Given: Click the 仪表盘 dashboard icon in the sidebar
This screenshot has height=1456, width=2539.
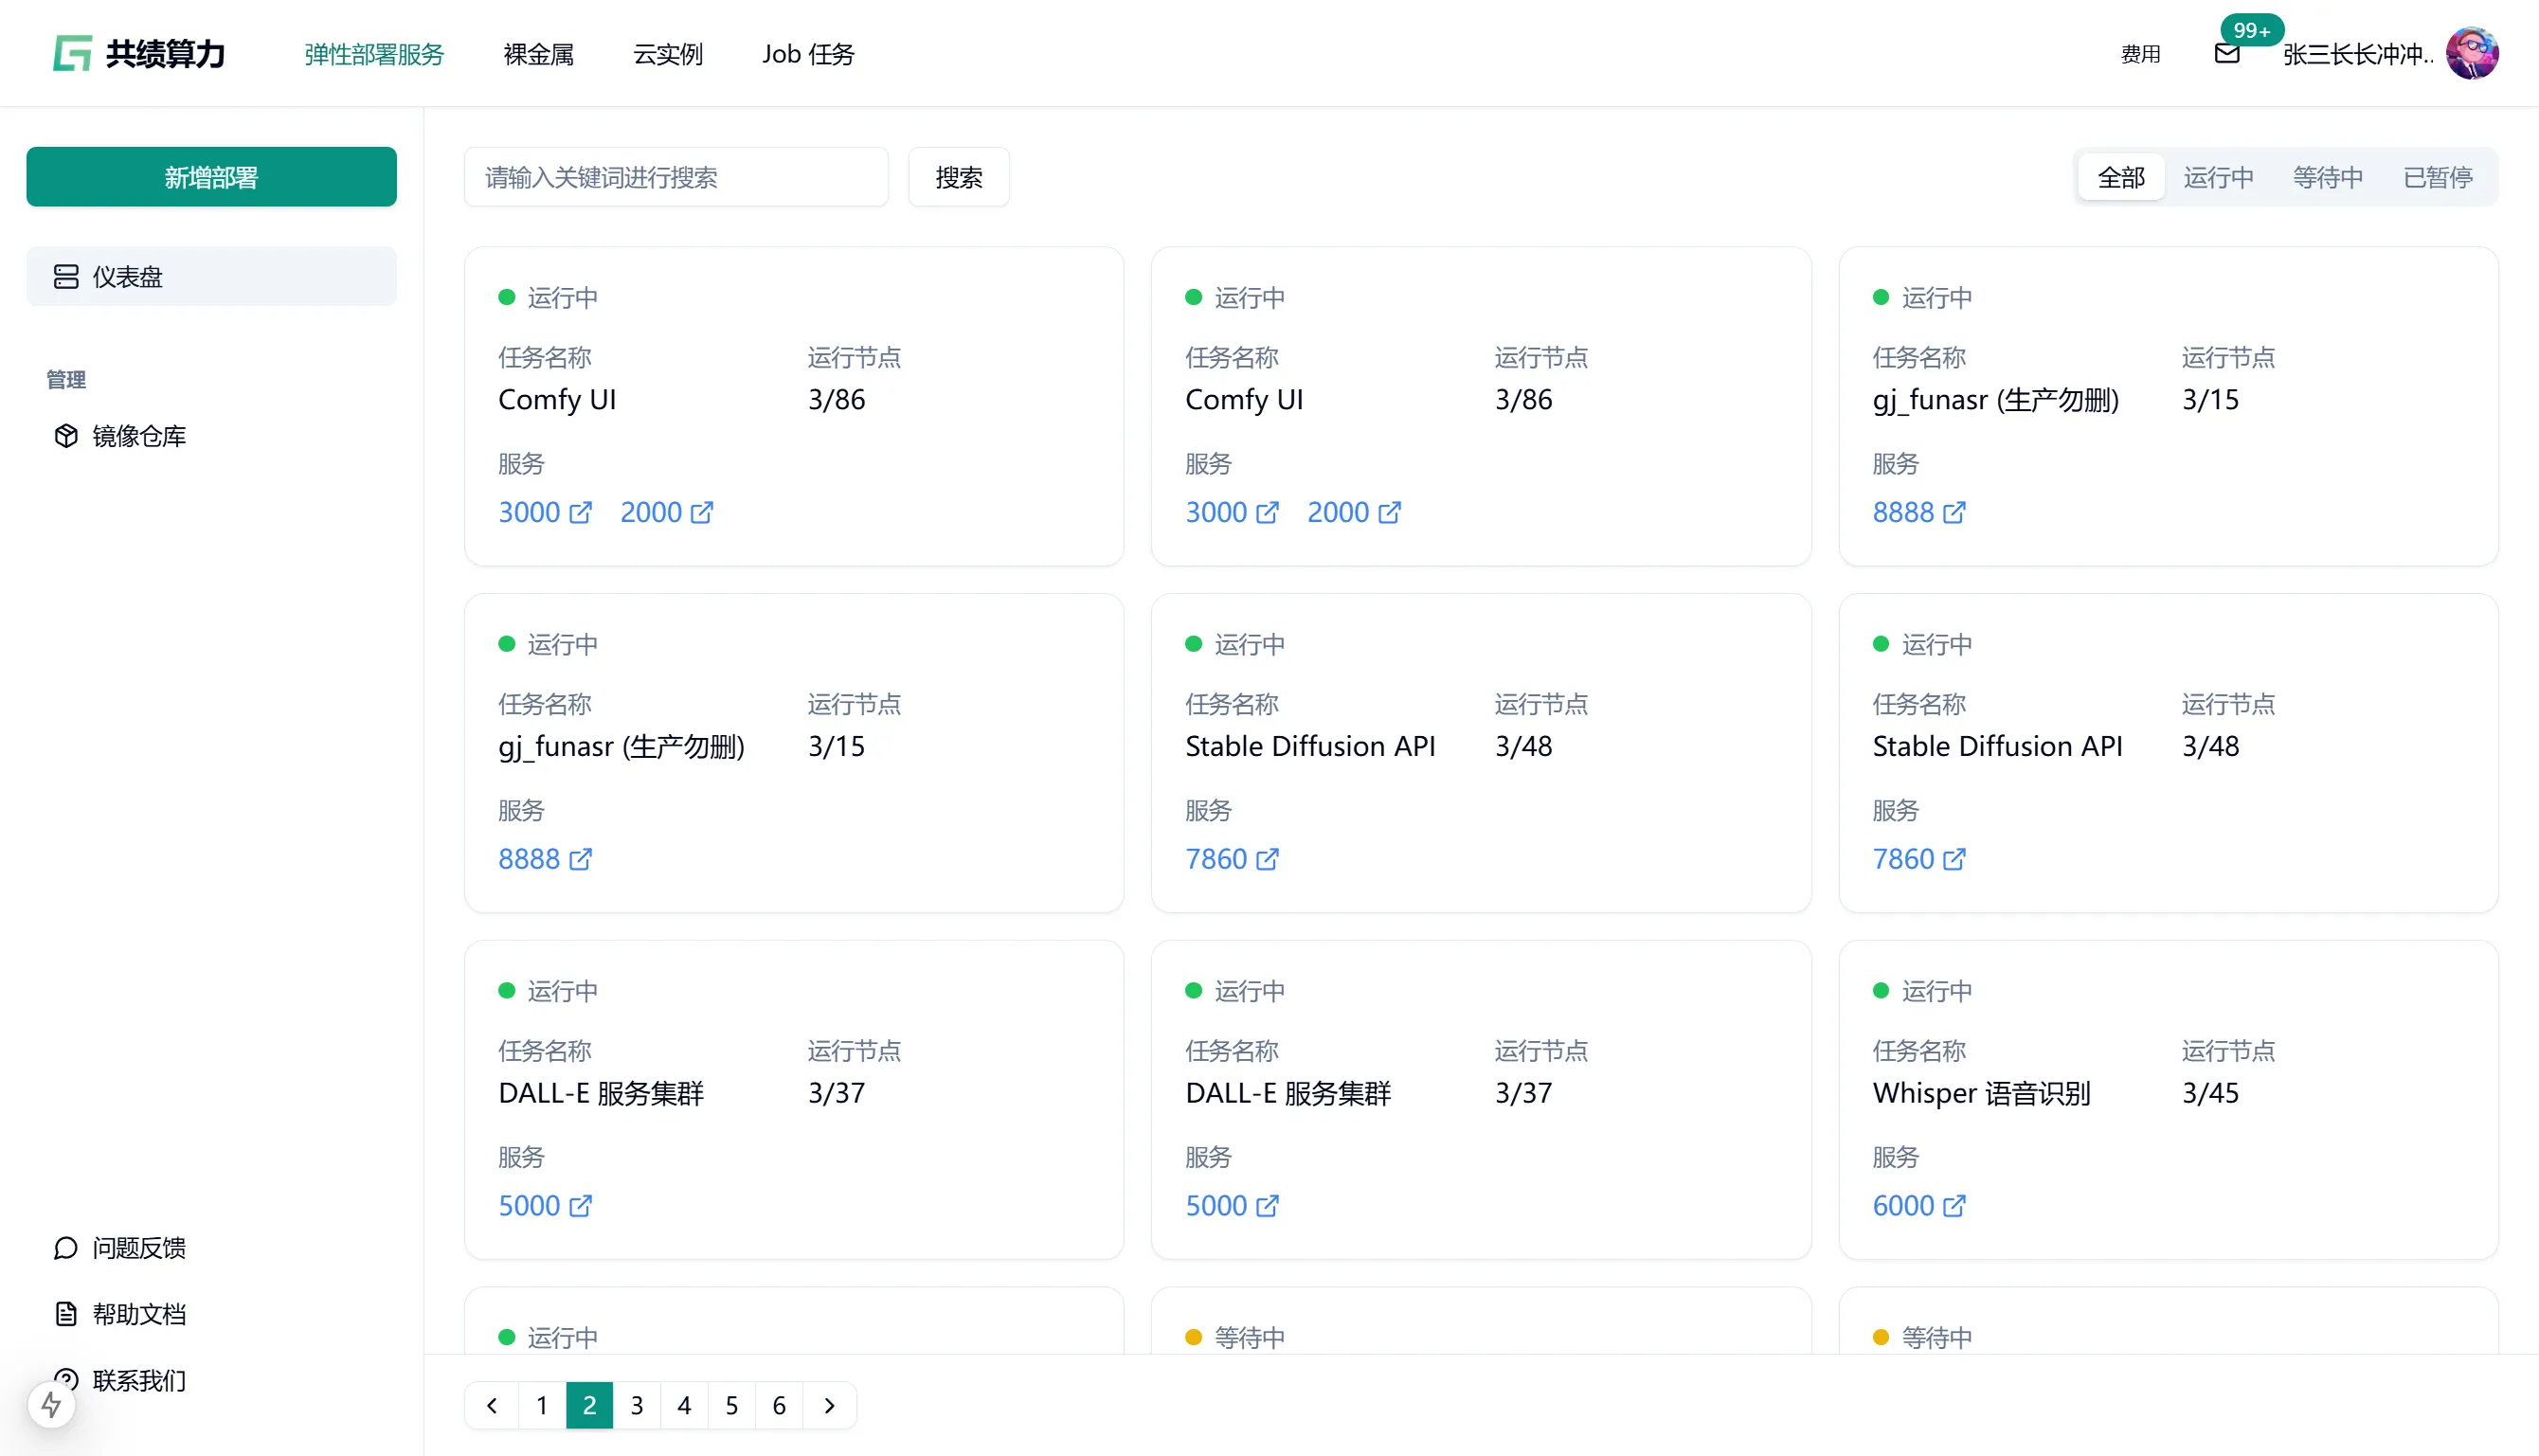Looking at the screenshot, I should tap(66, 276).
